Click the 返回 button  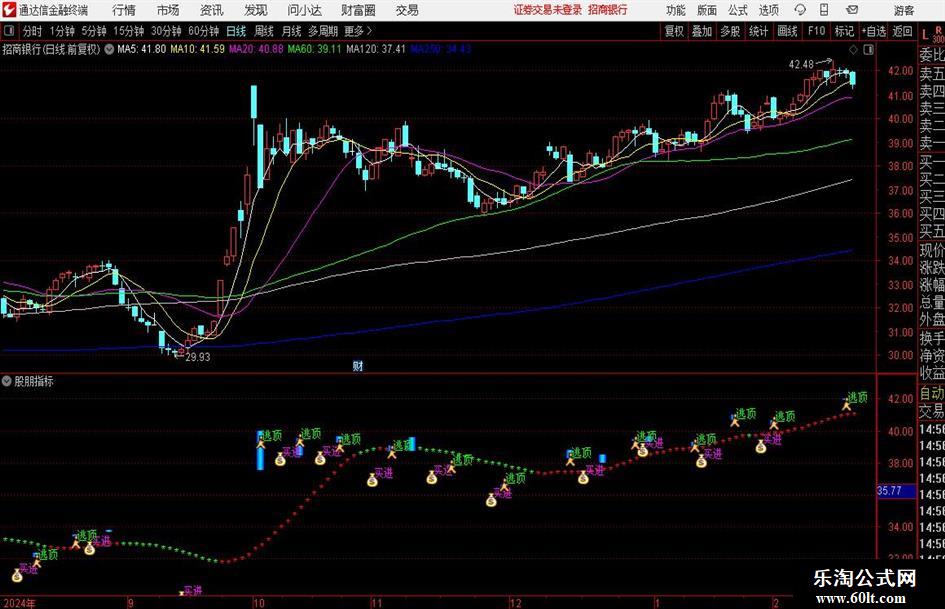[x=902, y=31]
